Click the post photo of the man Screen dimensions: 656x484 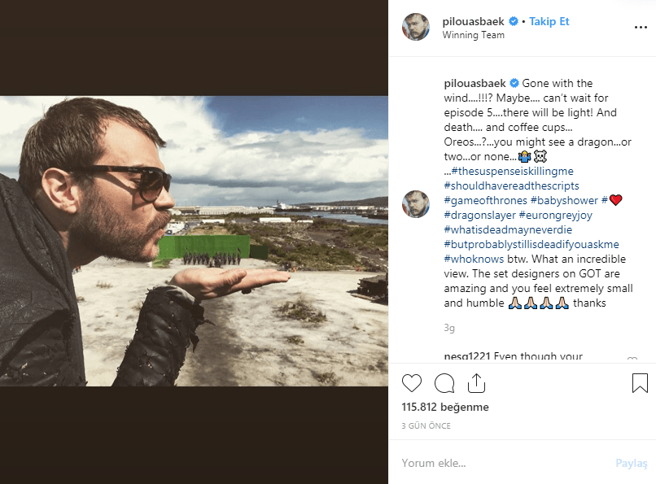tap(194, 241)
